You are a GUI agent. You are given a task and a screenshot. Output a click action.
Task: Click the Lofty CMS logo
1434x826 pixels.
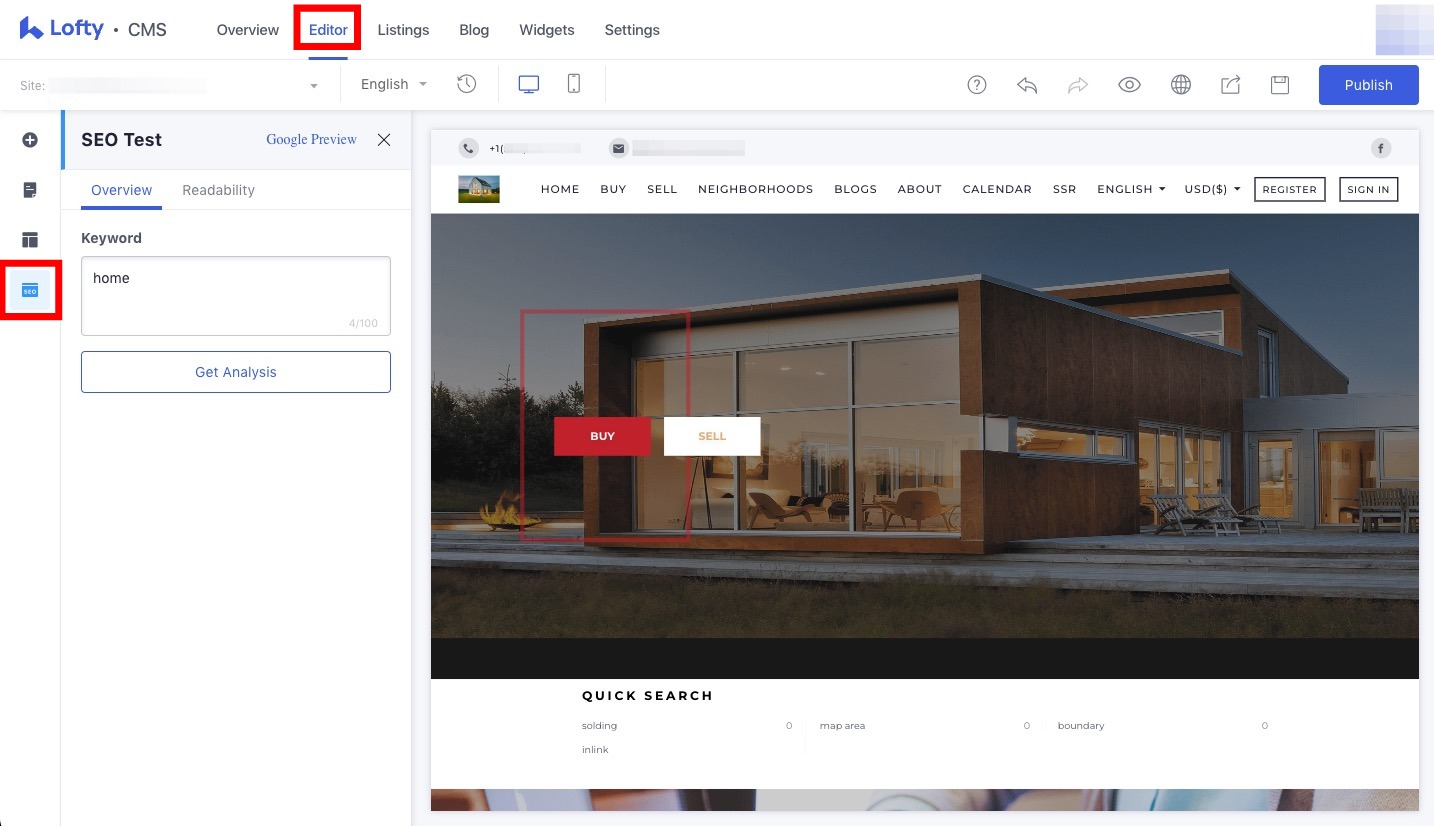pos(93,29)
